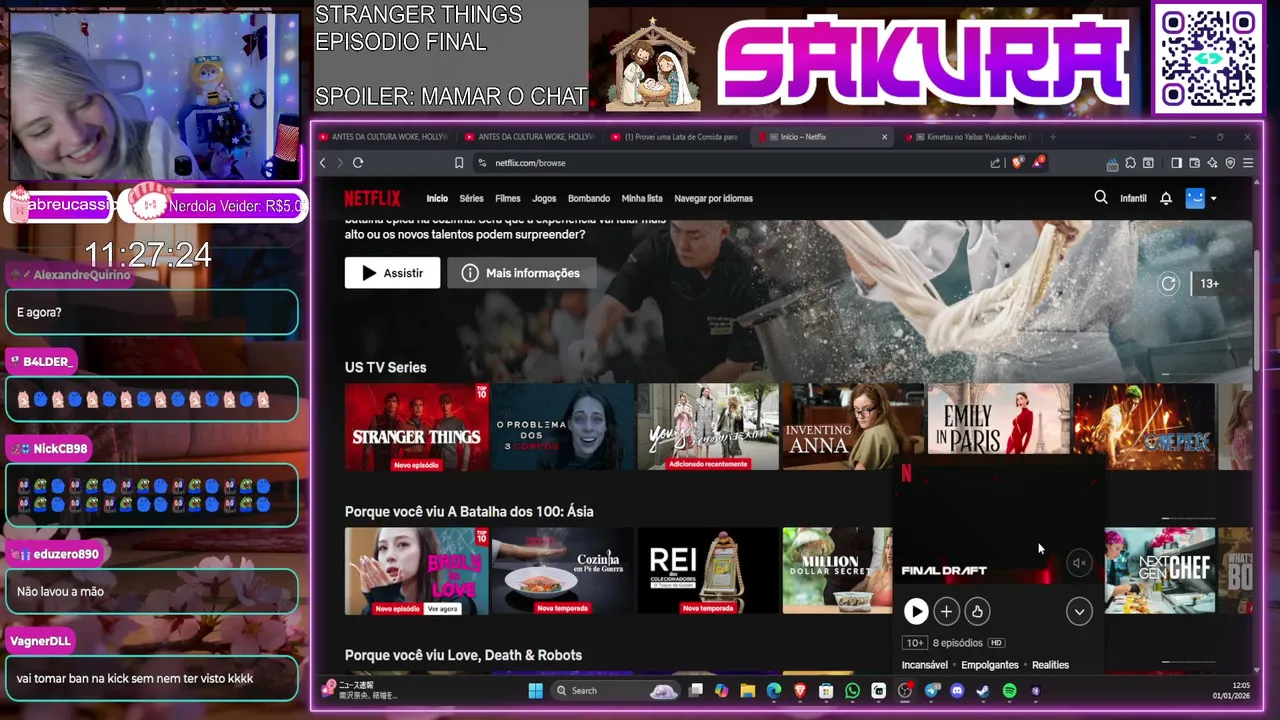This screenshot has height=720, width=1280.
Task: Open the Jogos menu item
Action: click(x=544, y=198)
